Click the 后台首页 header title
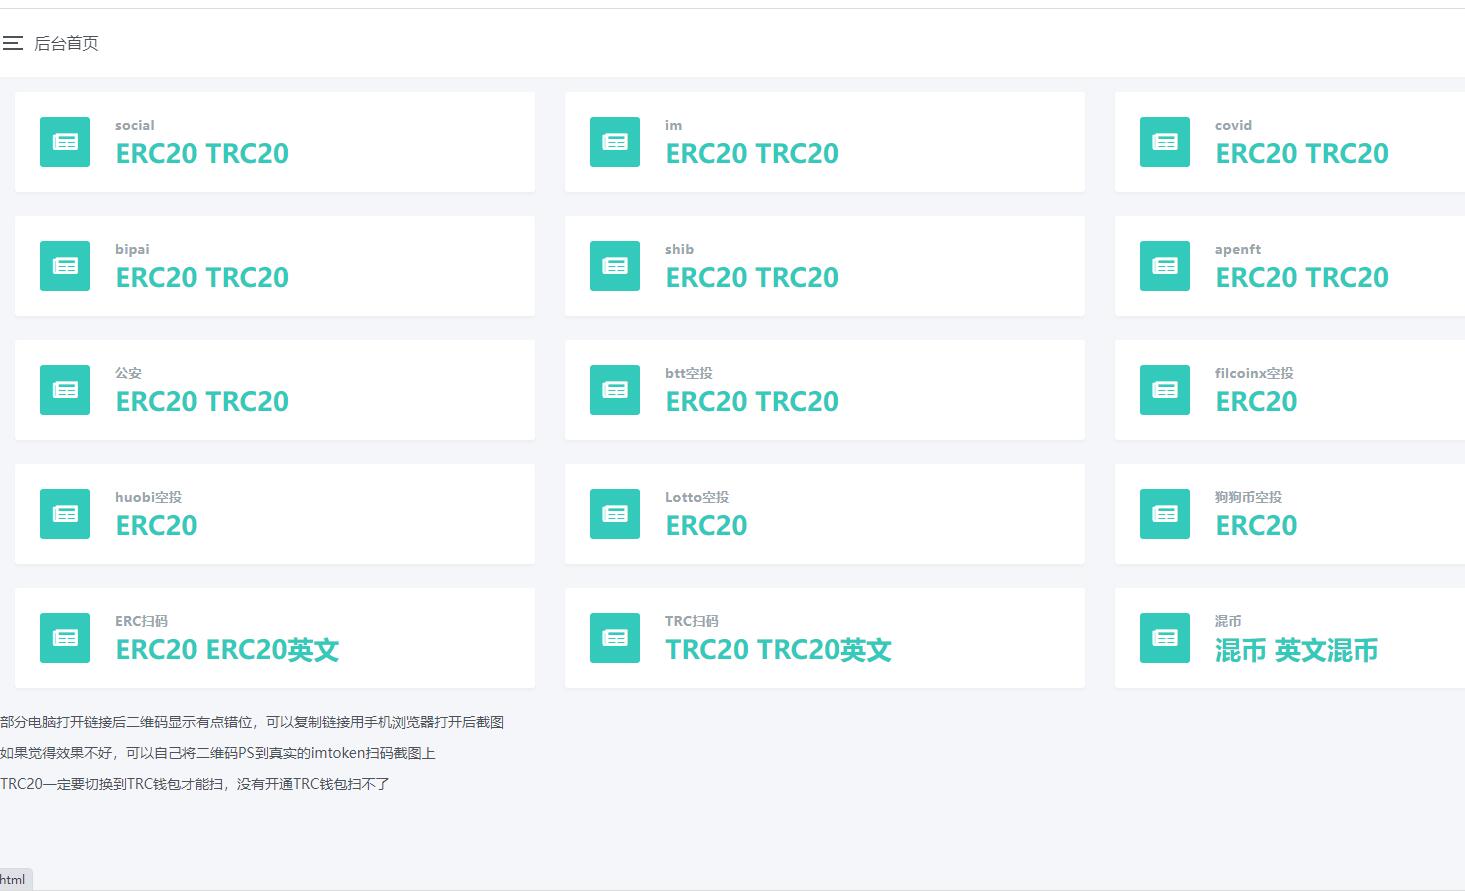The width and height of the screenshot is (1465, 891). pyautogui.click(x=66, y=43)
